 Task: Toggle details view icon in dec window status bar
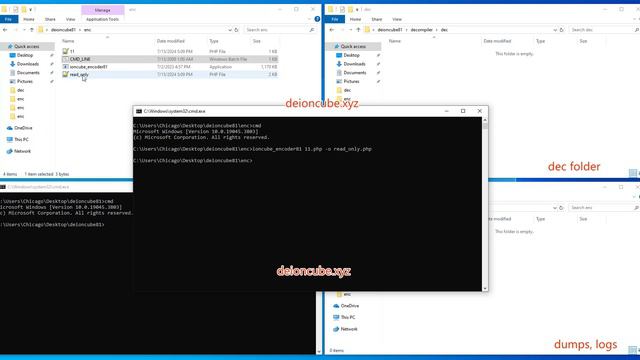coord(633,173)
